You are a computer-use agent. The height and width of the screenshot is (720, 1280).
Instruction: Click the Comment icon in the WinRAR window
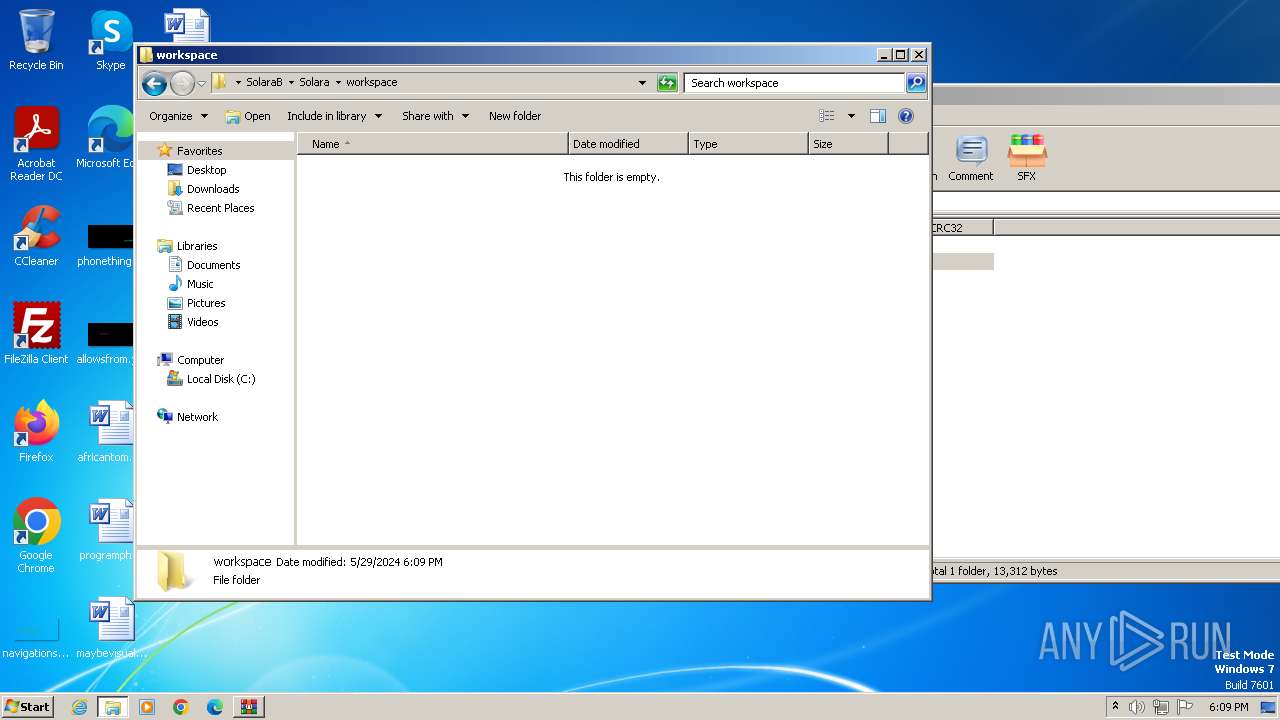point(970,158)
